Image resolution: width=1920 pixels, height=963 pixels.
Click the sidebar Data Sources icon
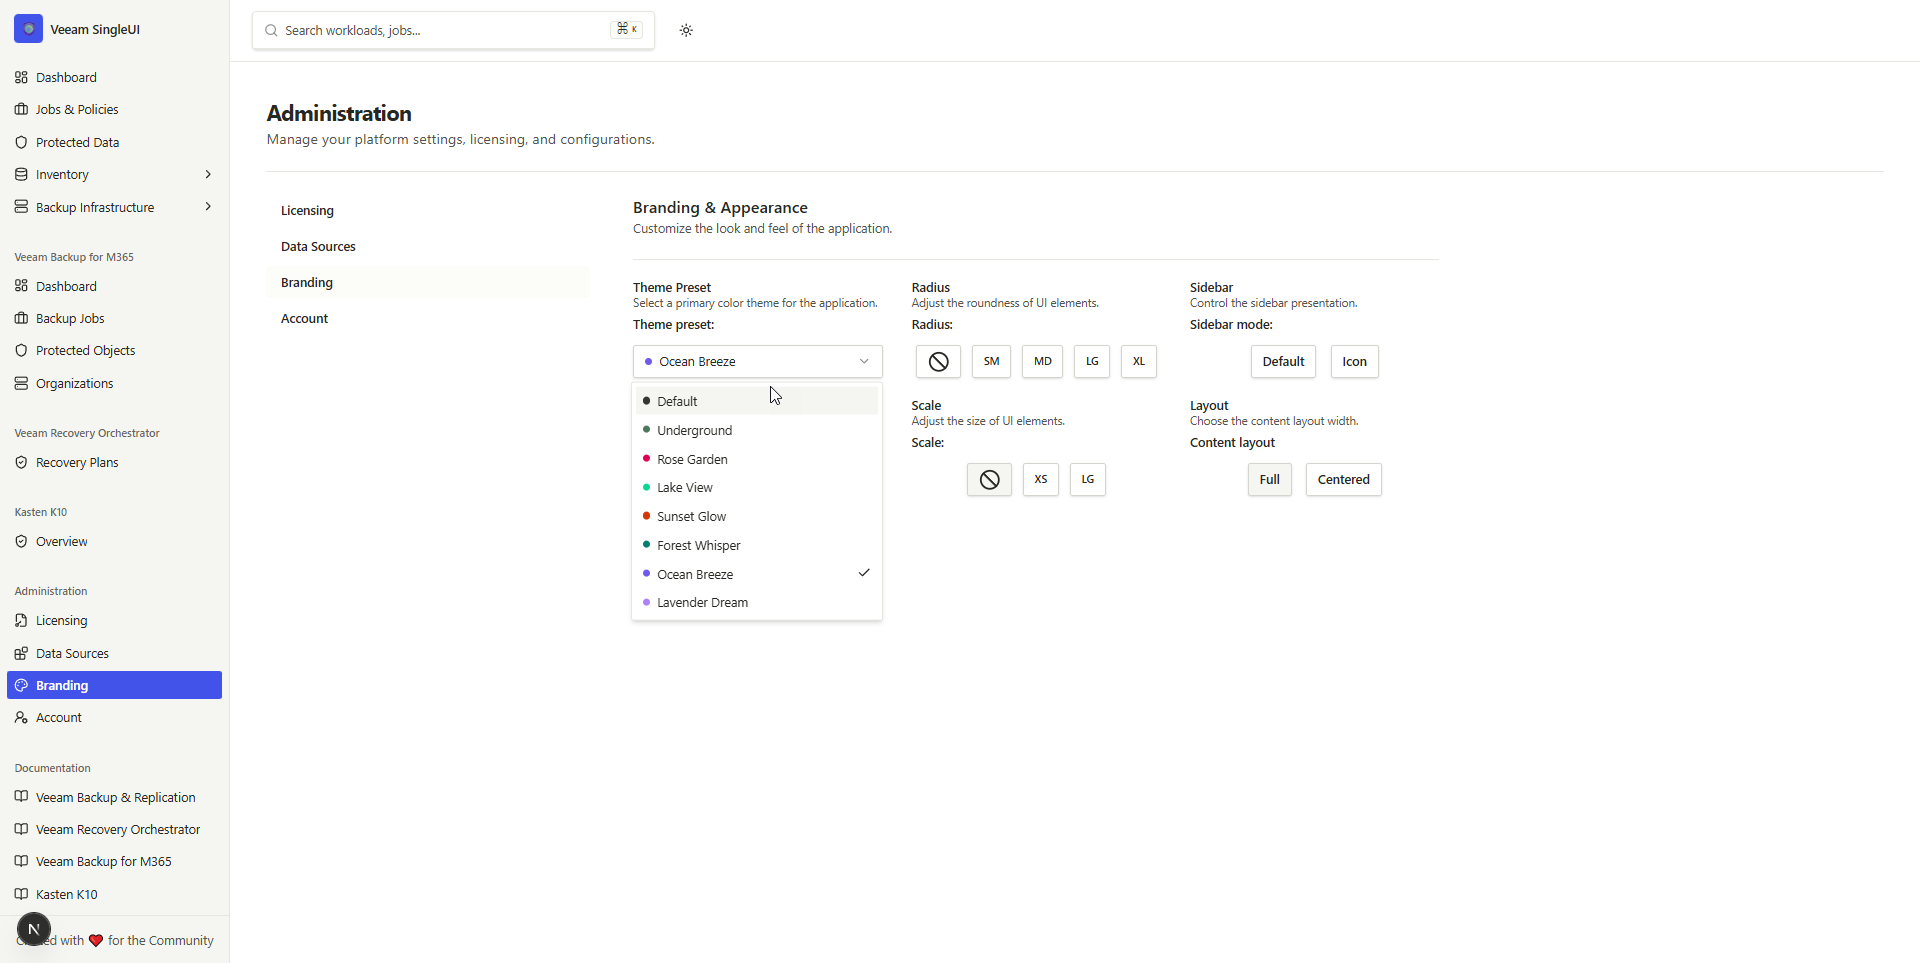tap(21, 653)
